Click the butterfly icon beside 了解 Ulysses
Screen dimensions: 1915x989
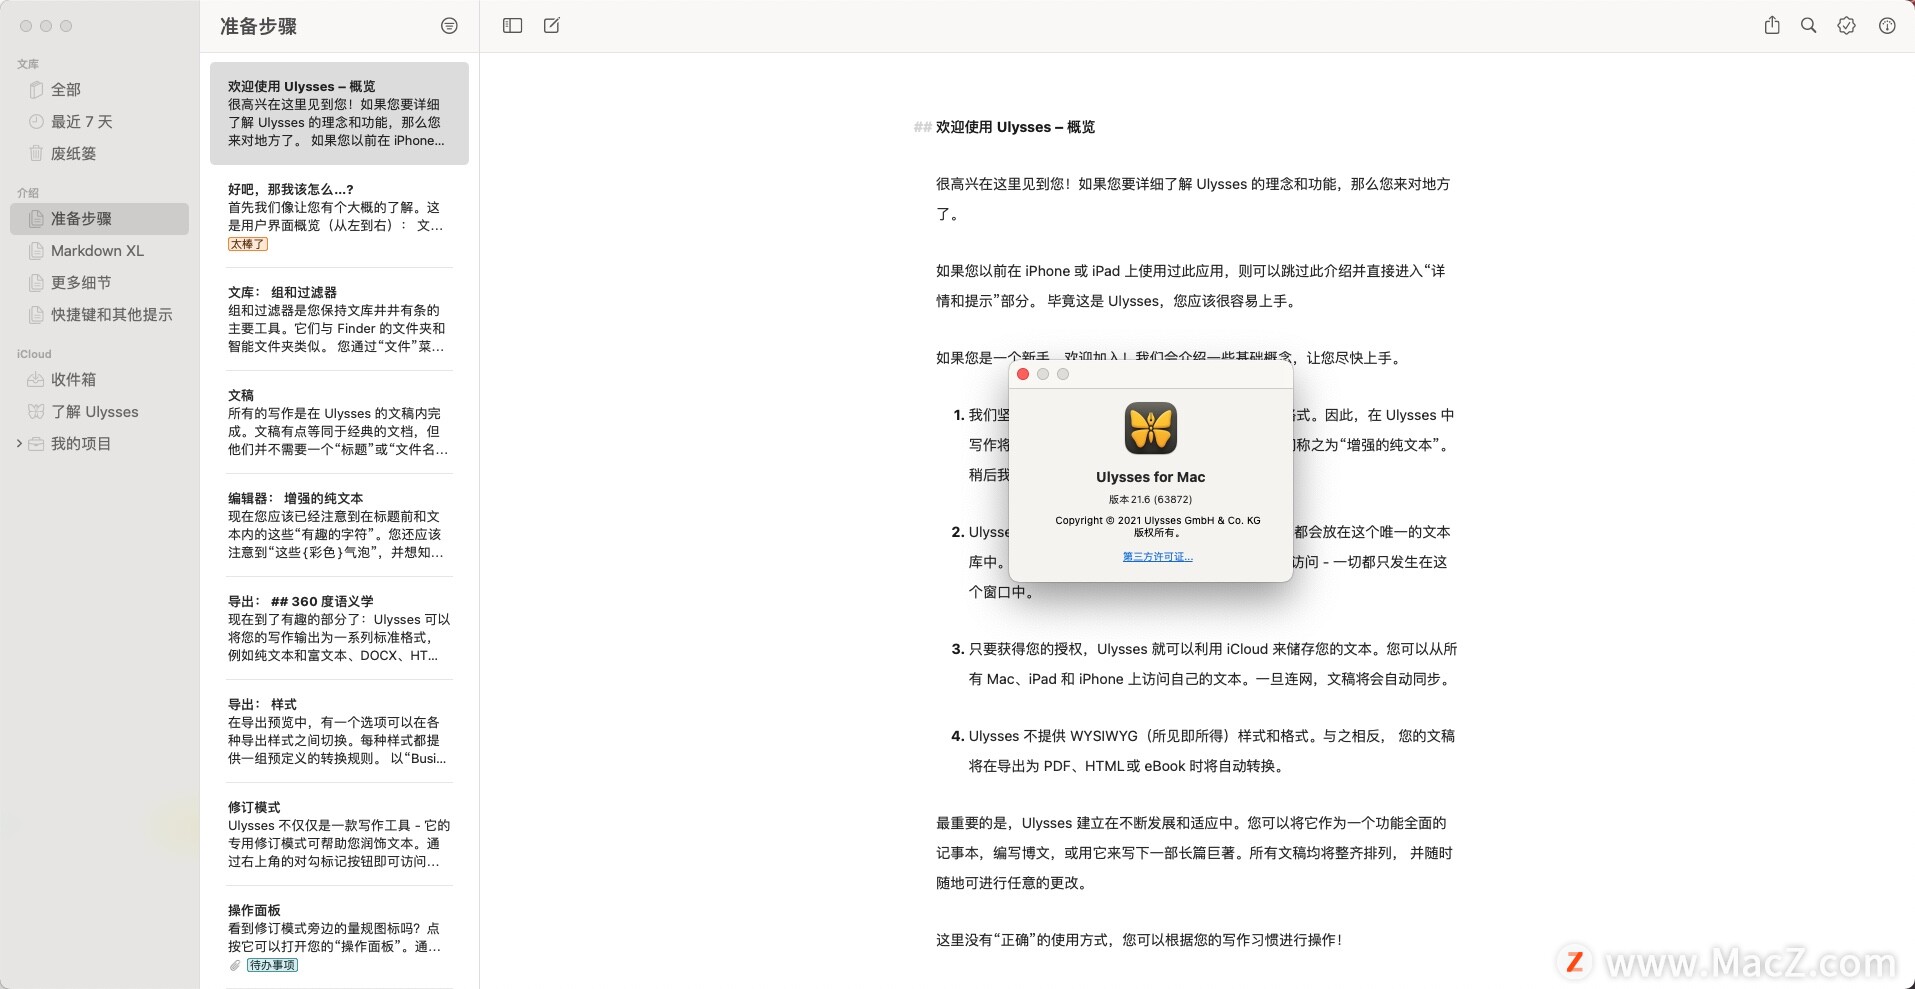click(x=36, y=412)
